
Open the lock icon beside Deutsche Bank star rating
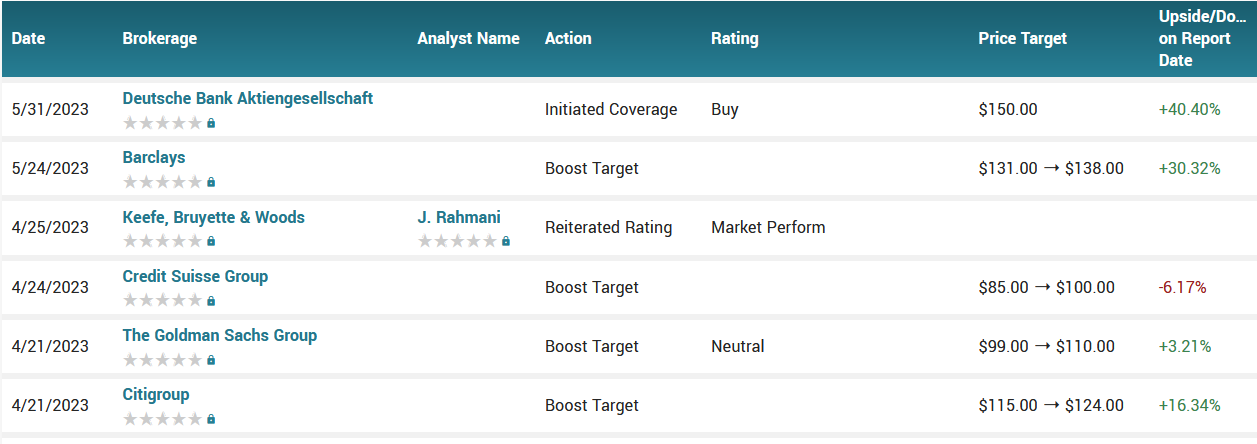(x=211, y=124)
